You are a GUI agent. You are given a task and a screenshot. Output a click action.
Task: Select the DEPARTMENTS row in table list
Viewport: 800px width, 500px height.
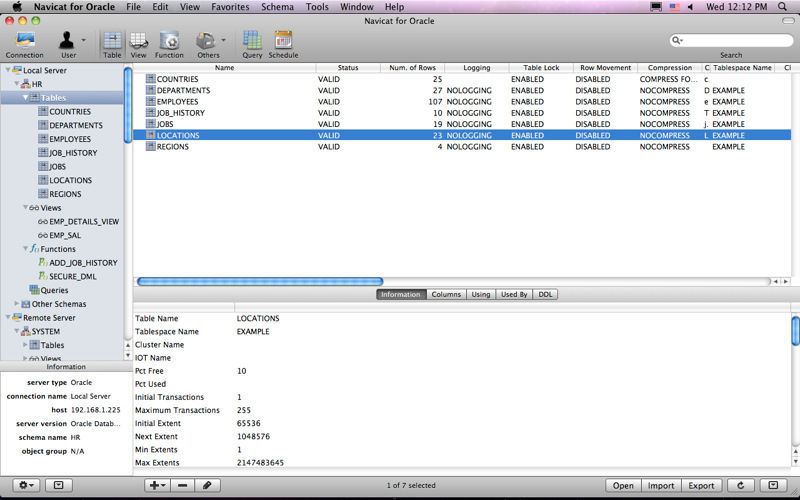click(462, 90)
